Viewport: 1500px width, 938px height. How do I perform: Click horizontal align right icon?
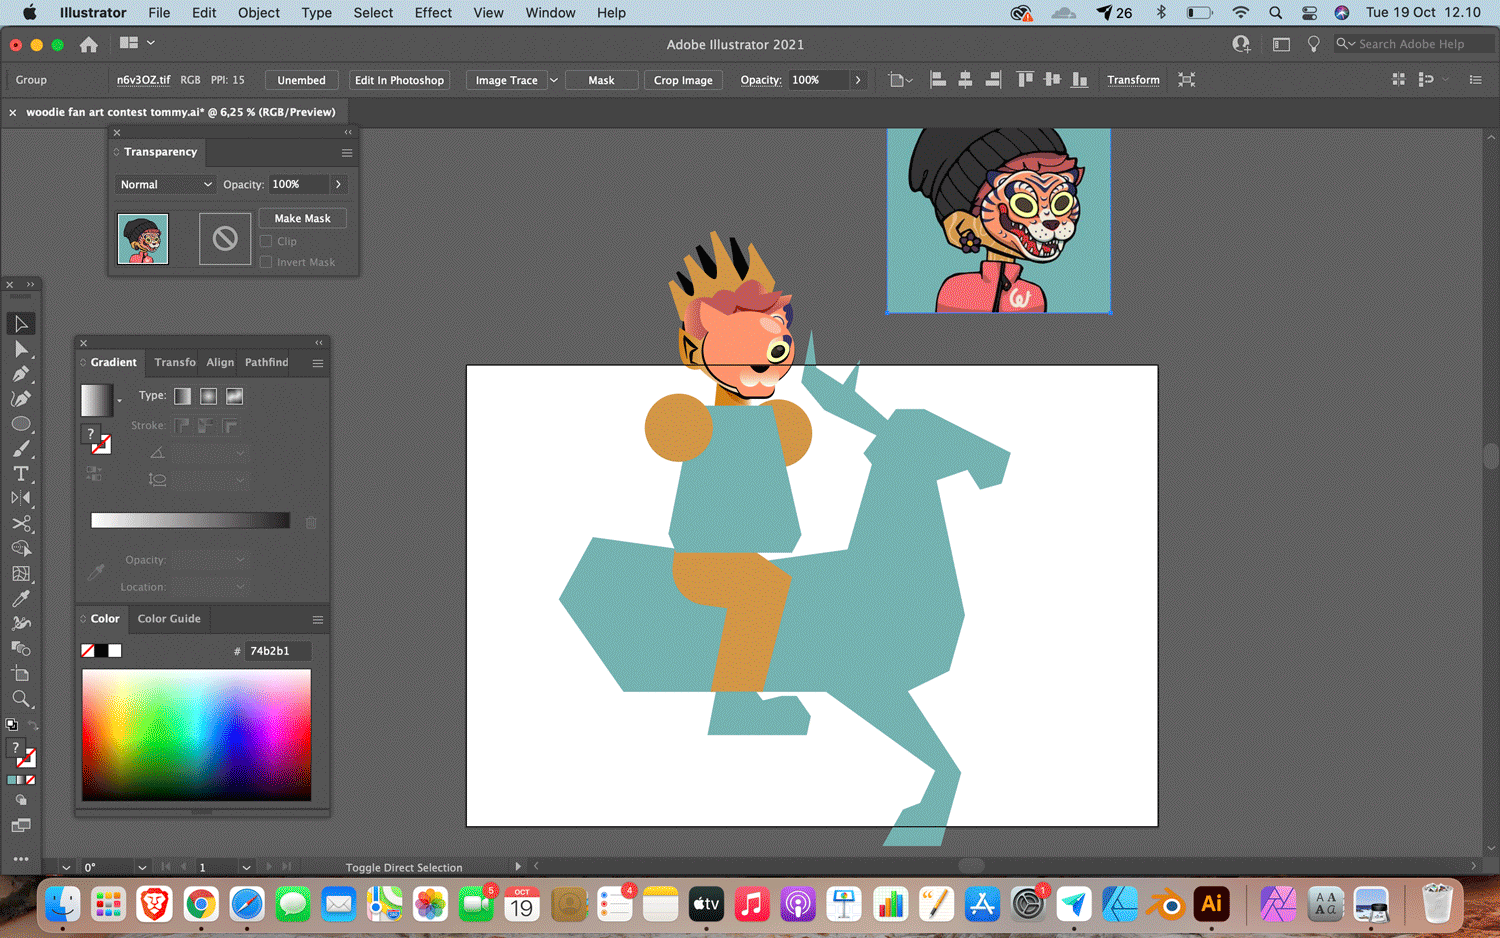coord(993,80)
